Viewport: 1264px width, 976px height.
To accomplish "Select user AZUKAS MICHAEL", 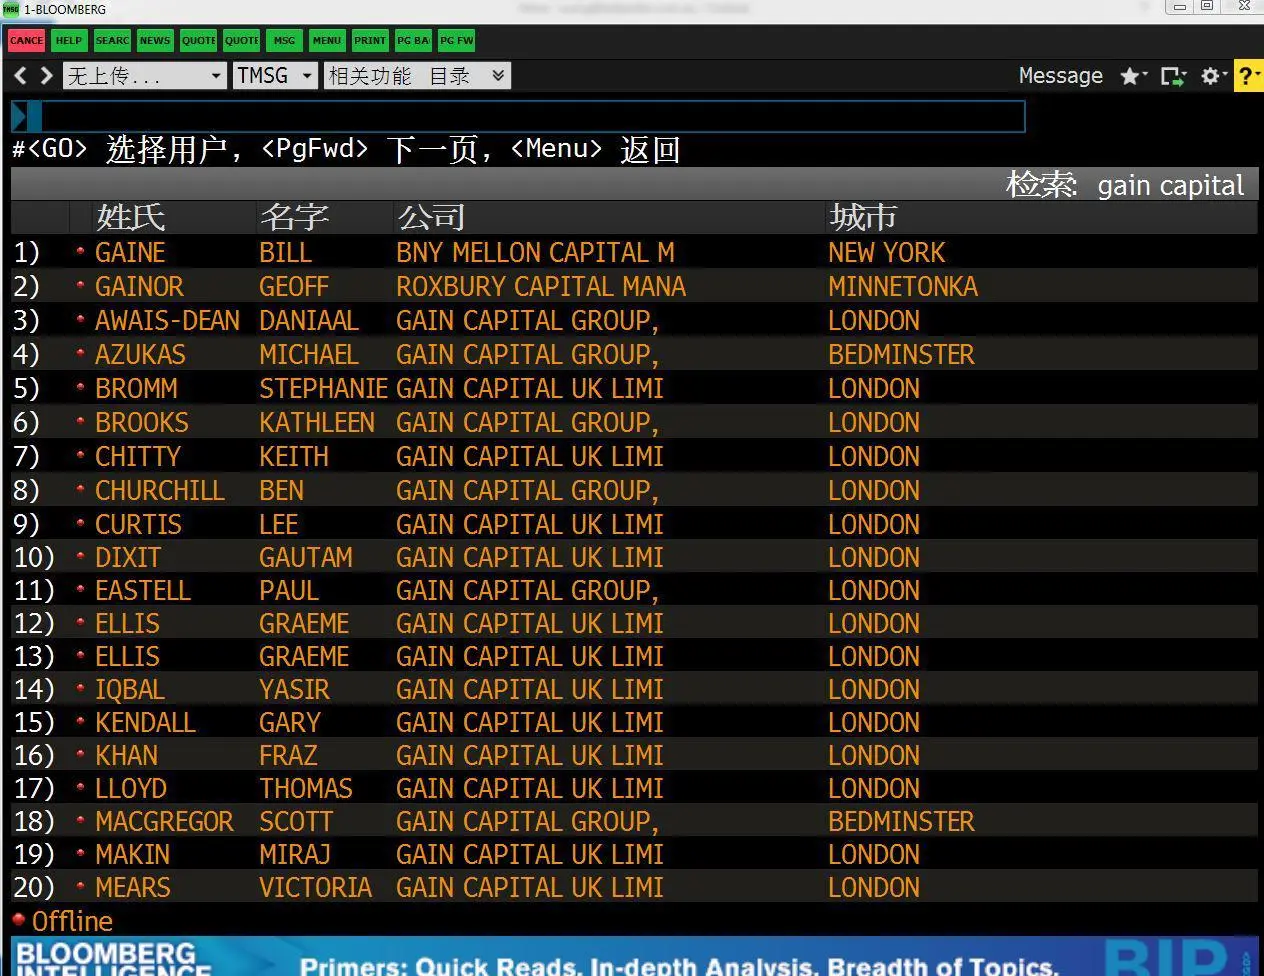I will 634,354.
